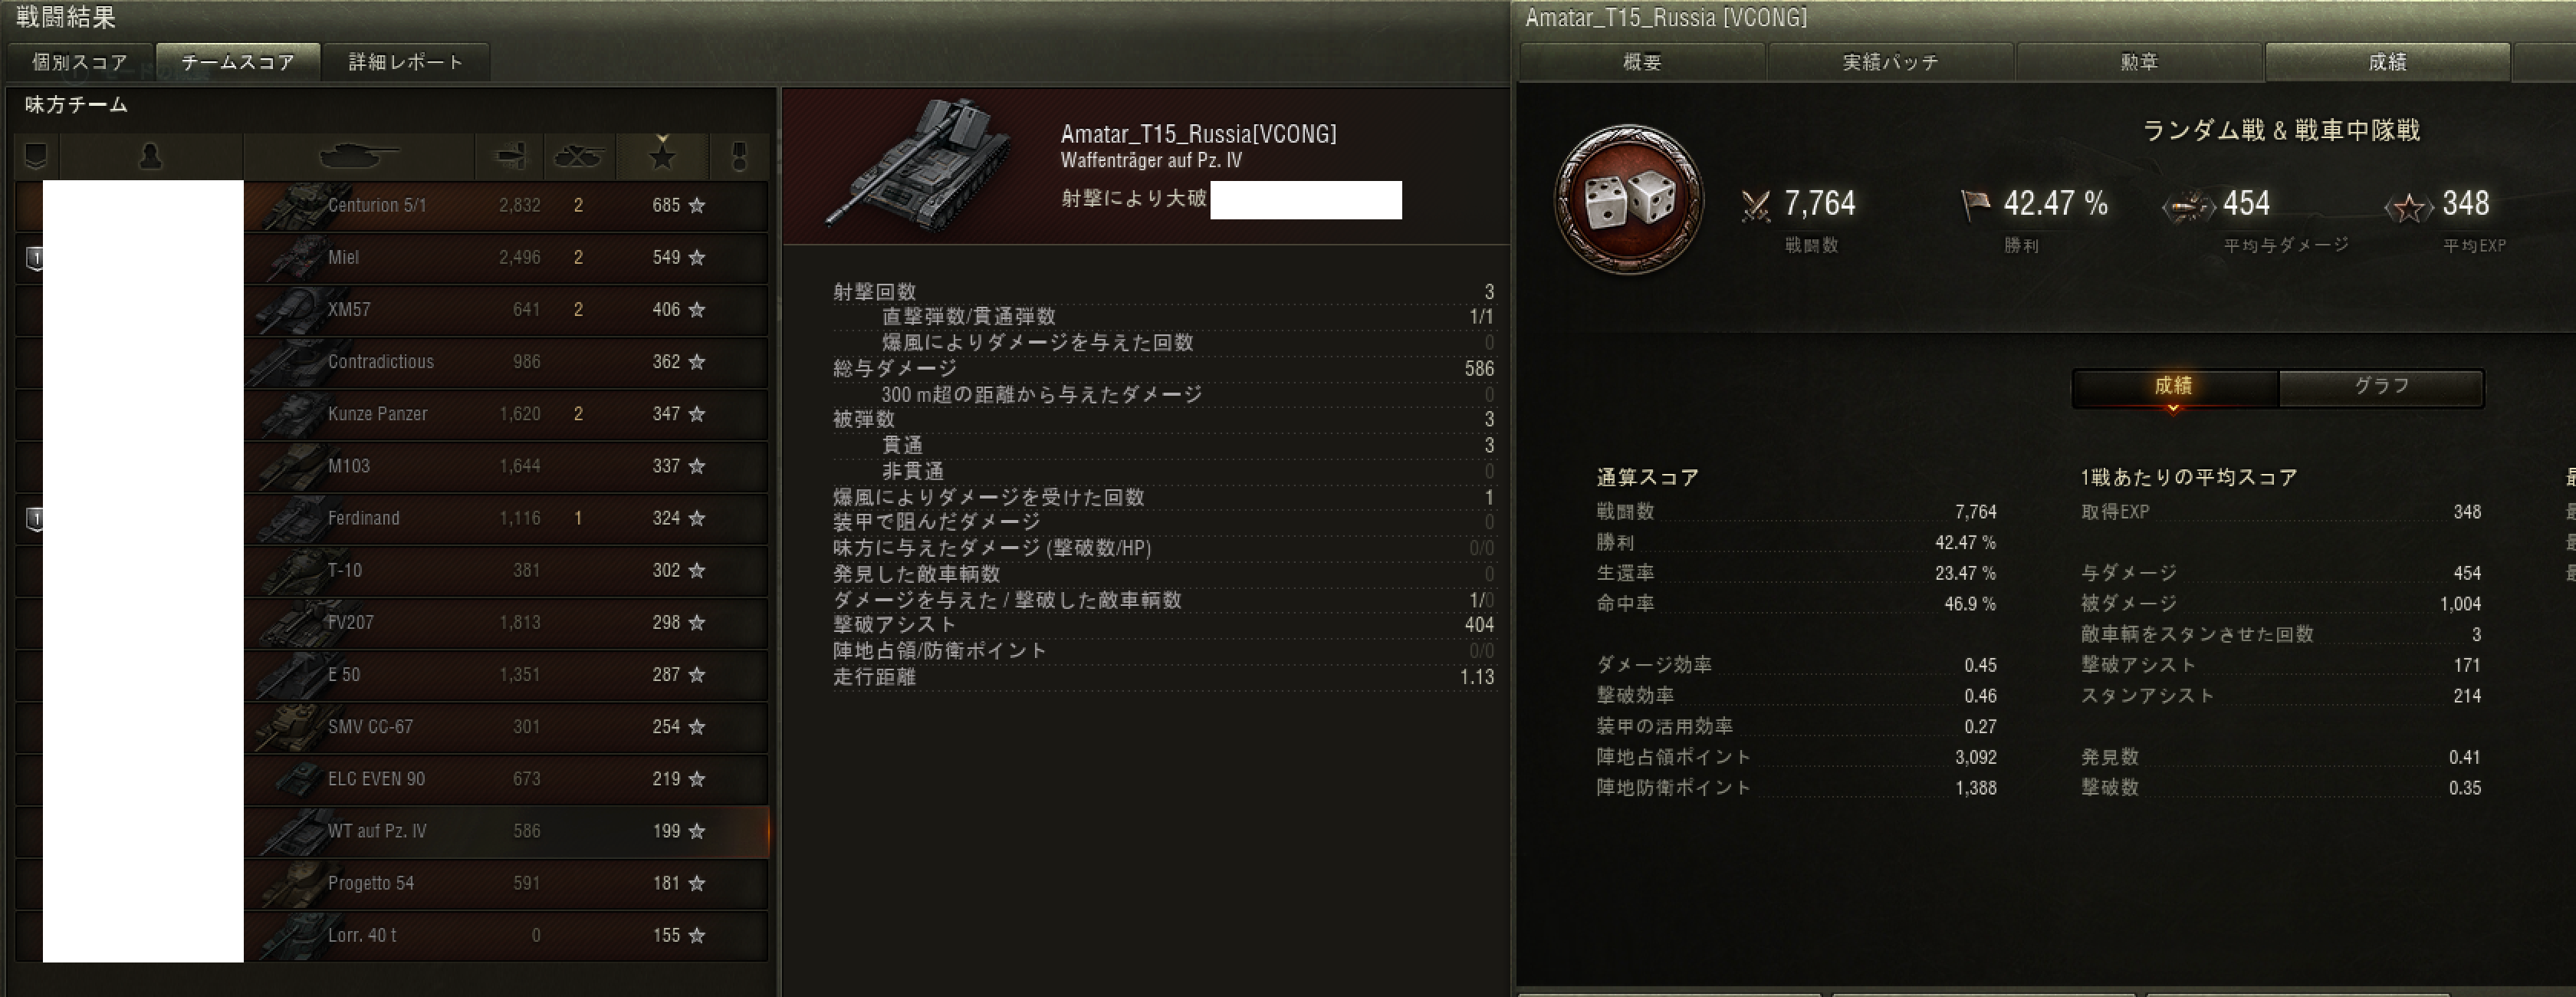Open the 概要 profile tab
This screenshot has height=997, width=2576.
tap(1642, 62)
